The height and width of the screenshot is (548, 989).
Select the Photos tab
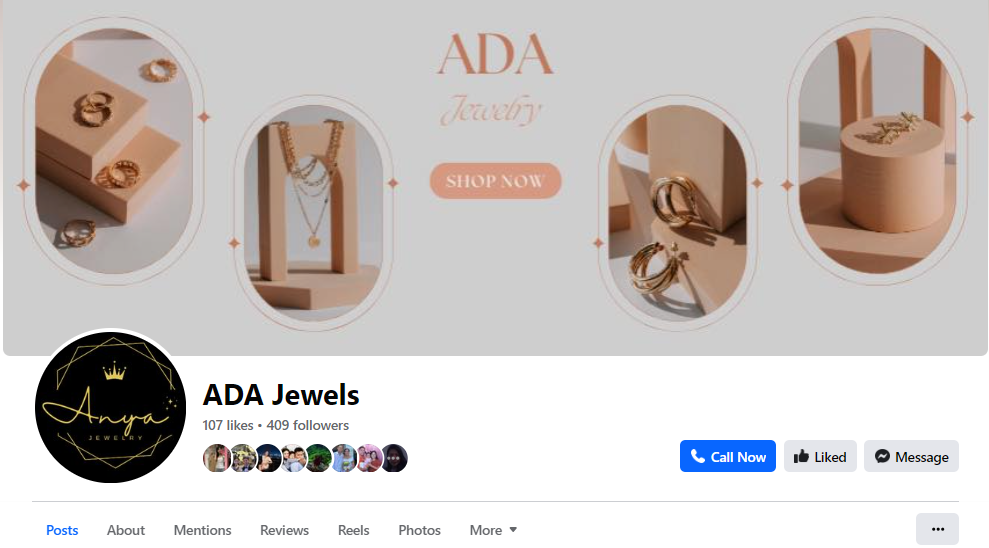[419, 530]
